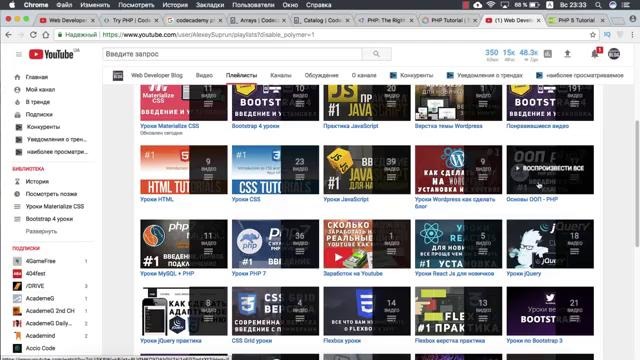Viewport: 640px width, 360px height.
Task: Switch to the Try PHP browser tab
Action: pos(131,20)
